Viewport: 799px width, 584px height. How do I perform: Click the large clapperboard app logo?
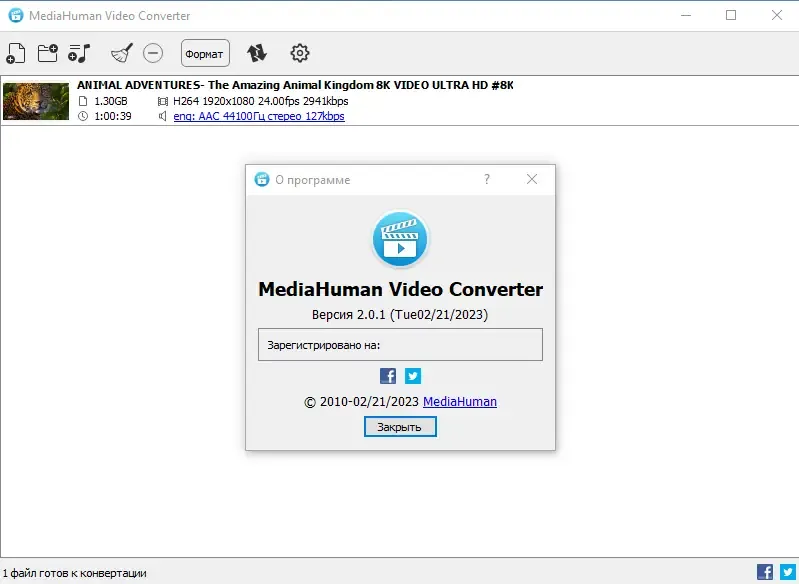(401, 239)
